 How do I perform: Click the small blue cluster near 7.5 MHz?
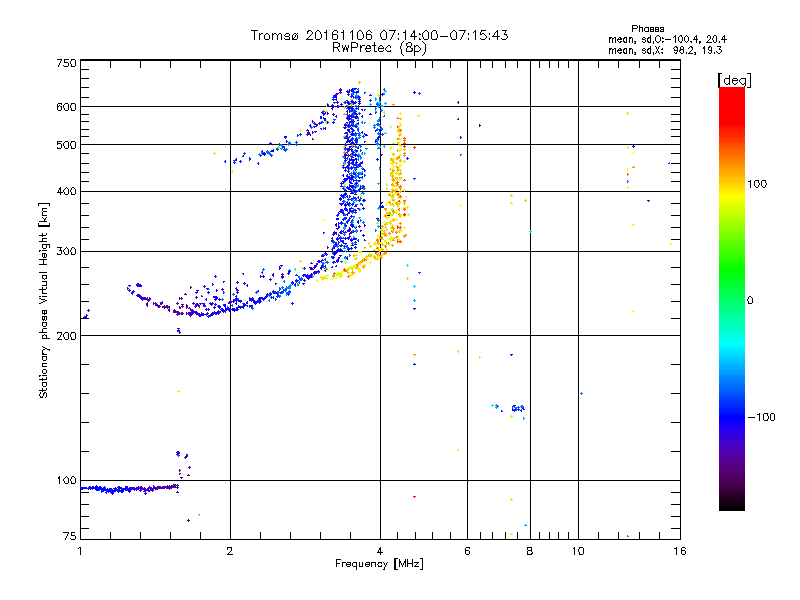[x=518, y=408]
